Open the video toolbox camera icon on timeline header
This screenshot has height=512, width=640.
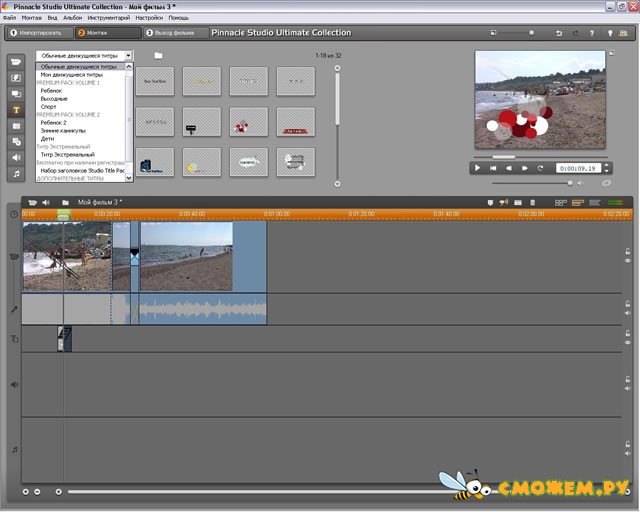[32, 203]
